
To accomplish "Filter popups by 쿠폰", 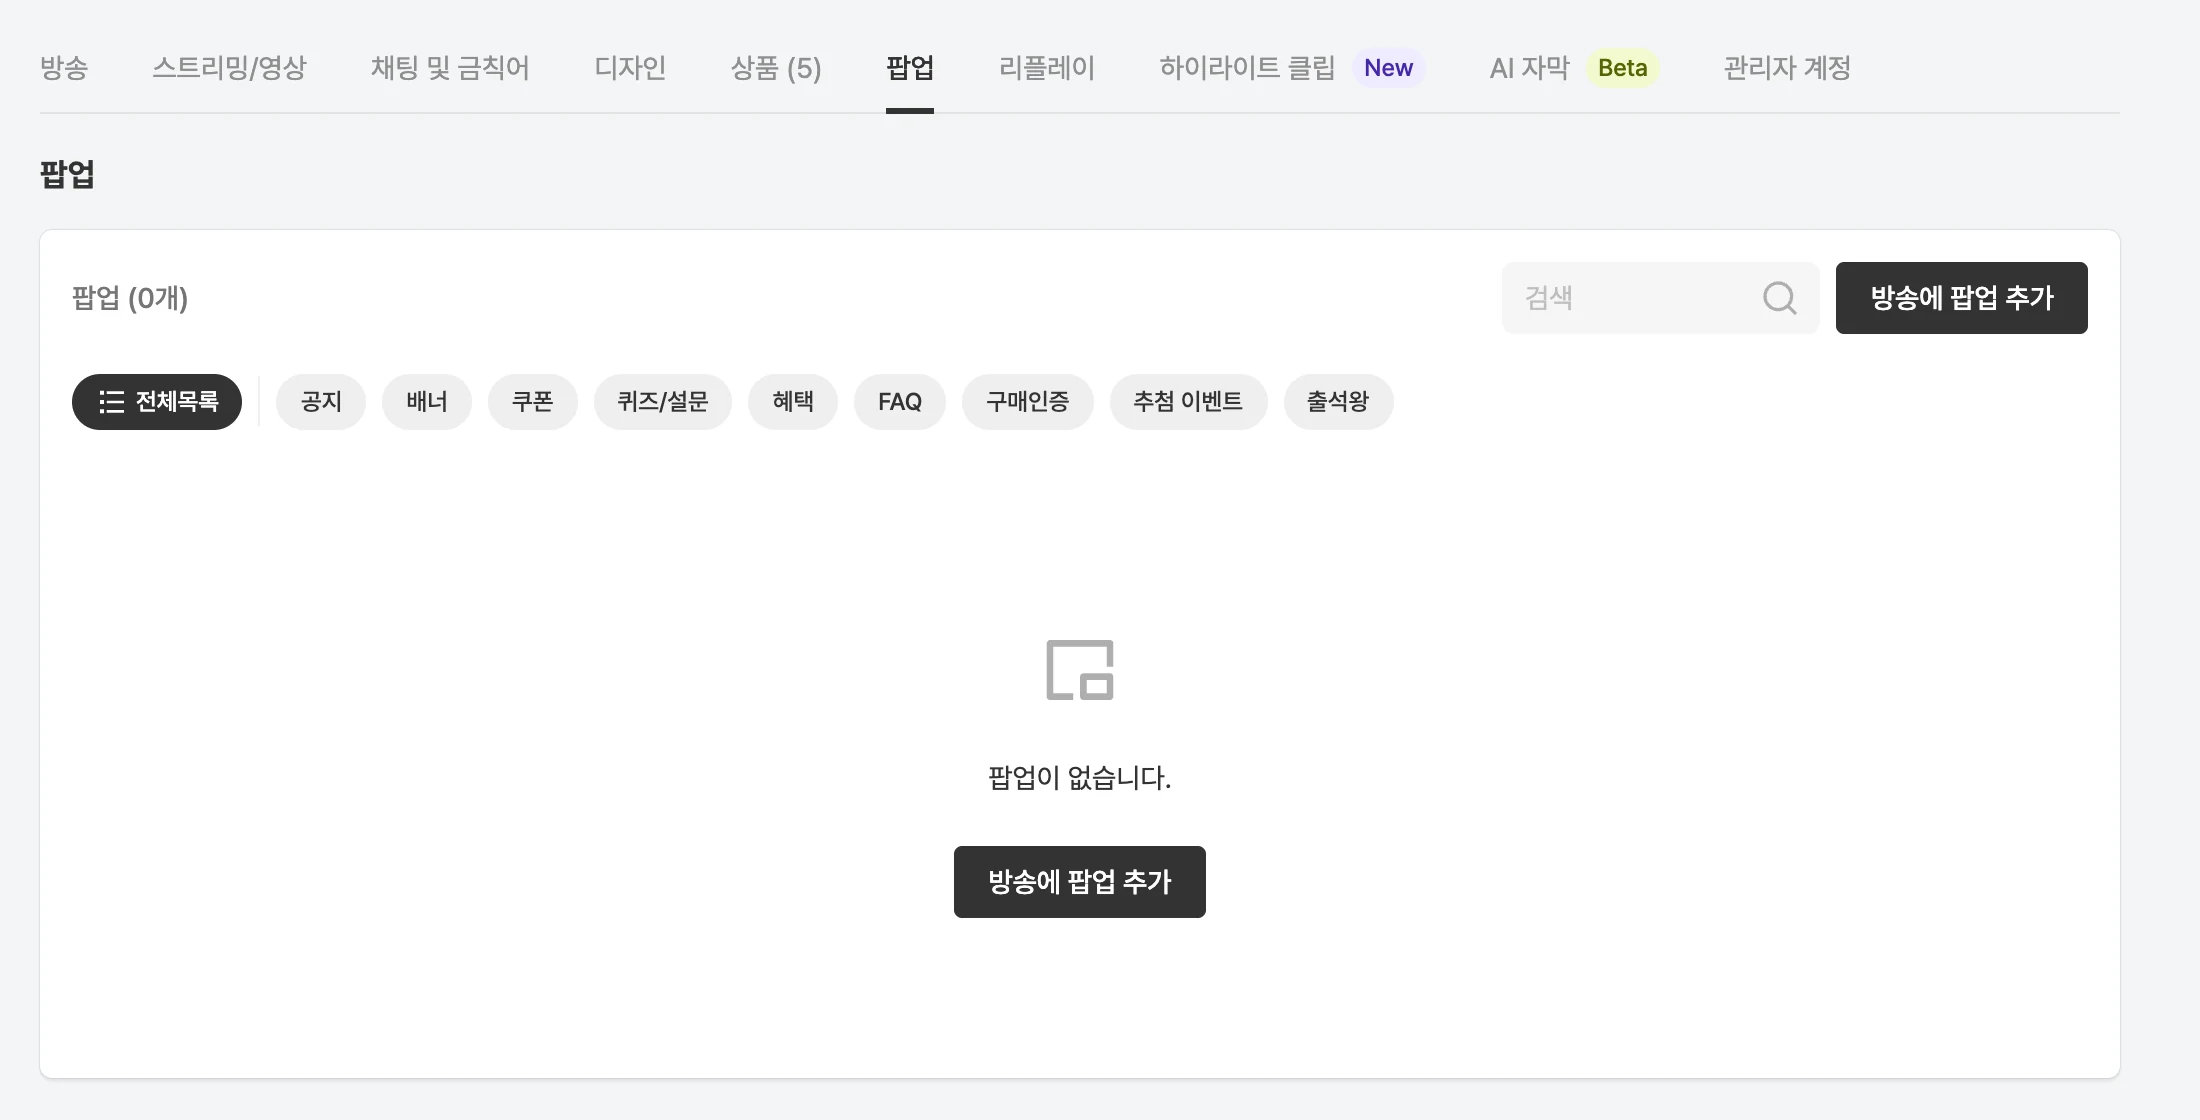I will coord(533,402).
